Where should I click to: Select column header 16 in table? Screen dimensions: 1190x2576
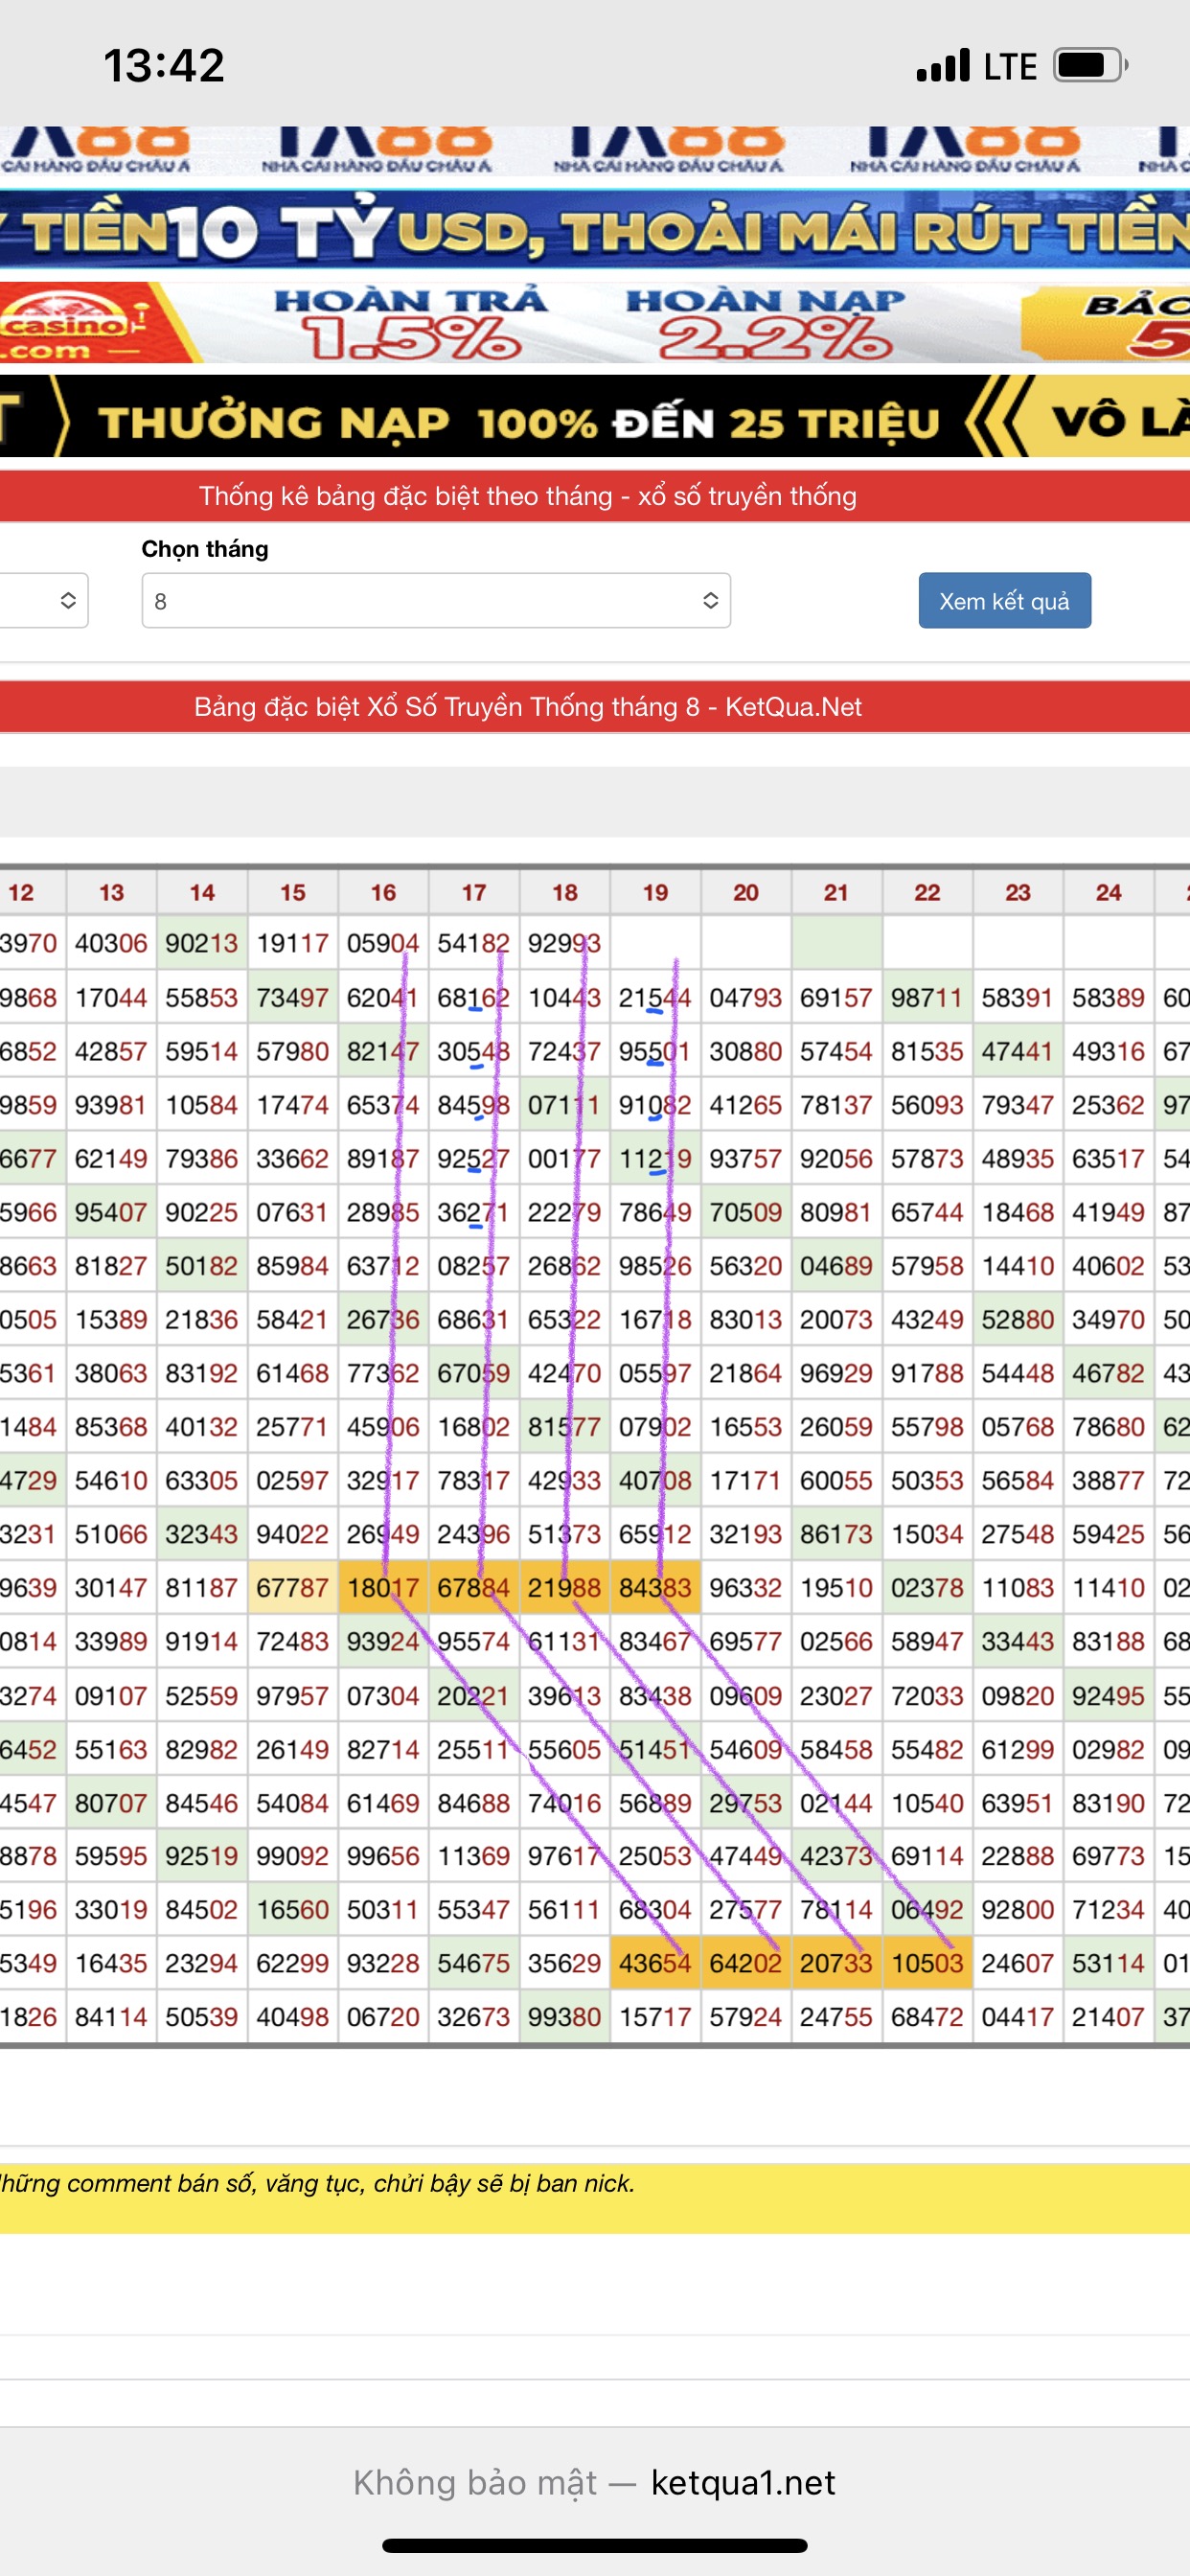[x=383, y=892]
